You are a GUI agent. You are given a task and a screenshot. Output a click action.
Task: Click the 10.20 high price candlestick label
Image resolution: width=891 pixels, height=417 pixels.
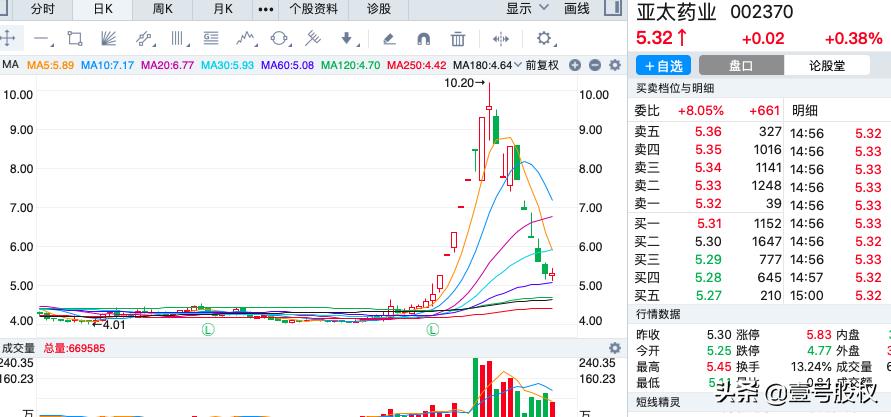(464, 84)
